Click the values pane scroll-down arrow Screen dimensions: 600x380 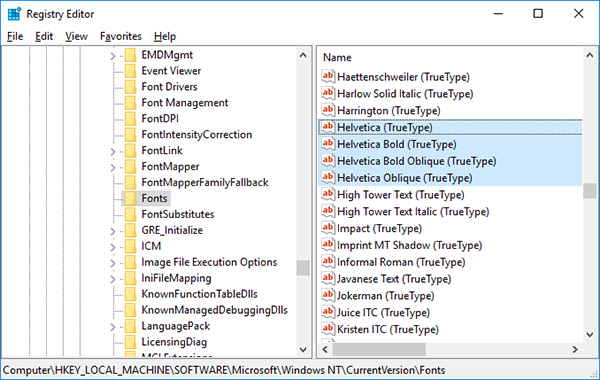(x=590, y=334)
